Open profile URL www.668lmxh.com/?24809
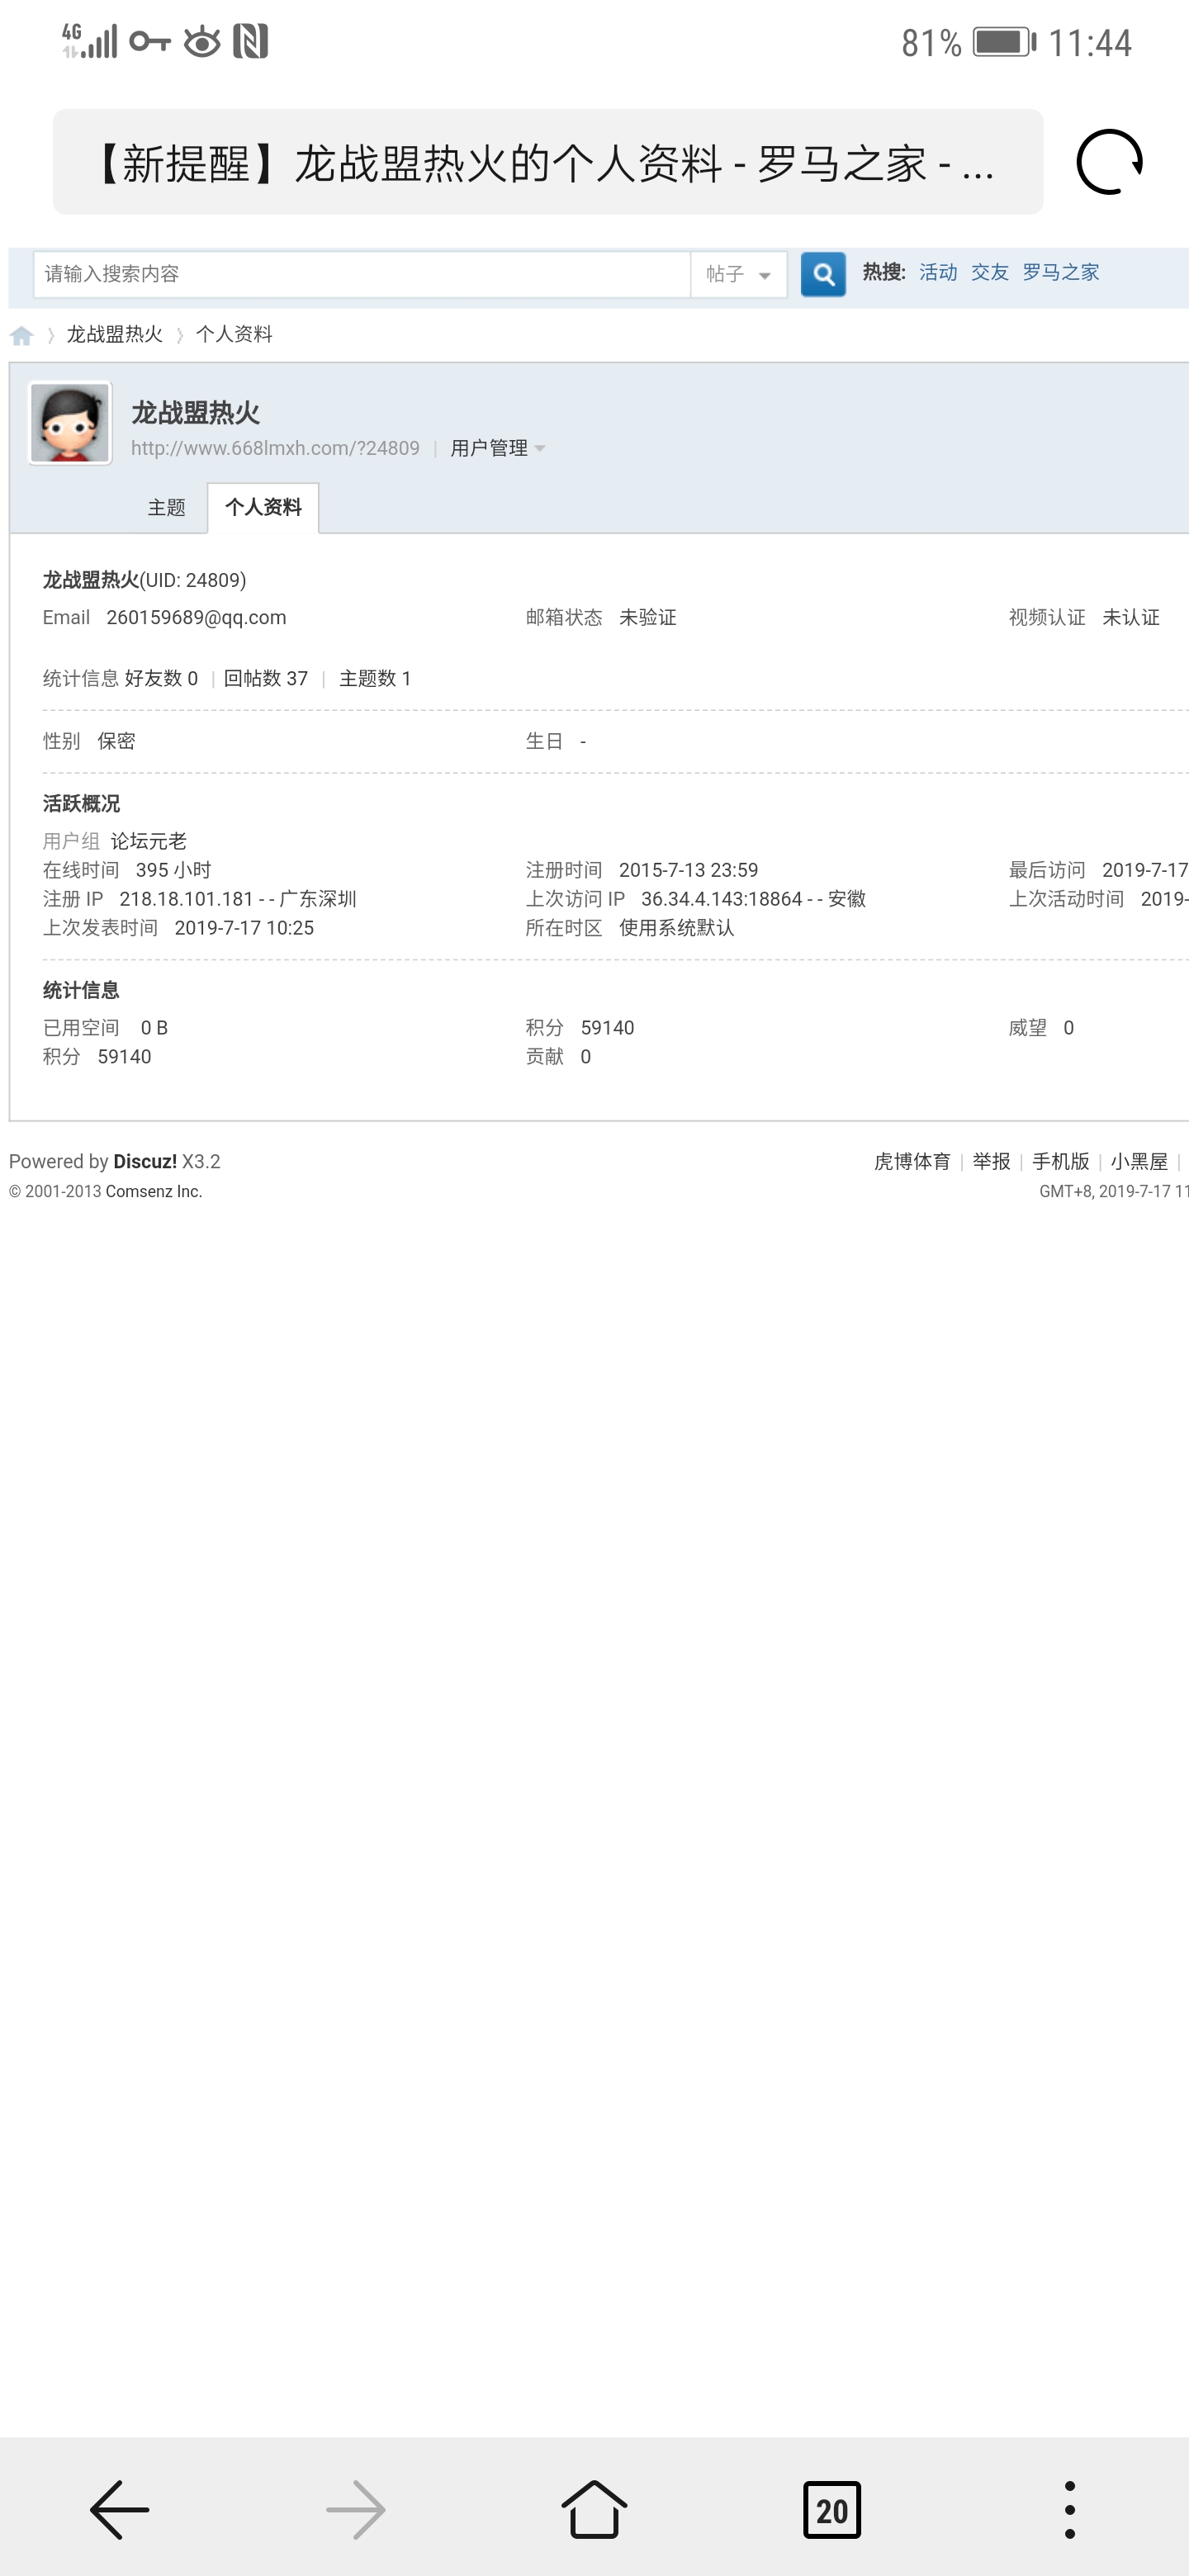1189x2576 pixels. [x=275, y=448]
